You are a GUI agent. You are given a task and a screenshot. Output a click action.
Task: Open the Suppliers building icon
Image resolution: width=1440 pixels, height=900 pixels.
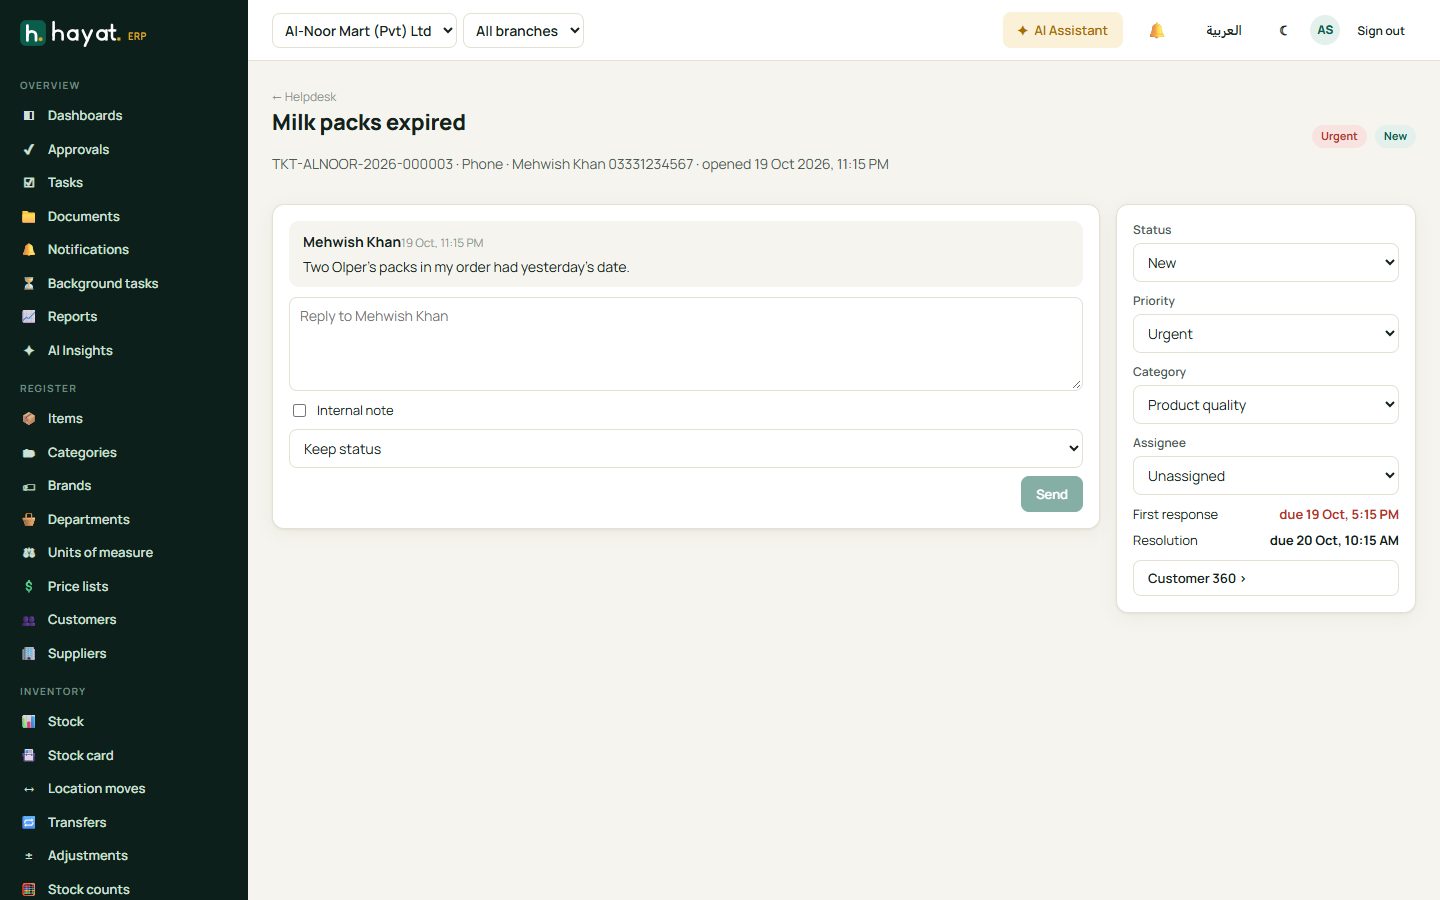[29, 654]
